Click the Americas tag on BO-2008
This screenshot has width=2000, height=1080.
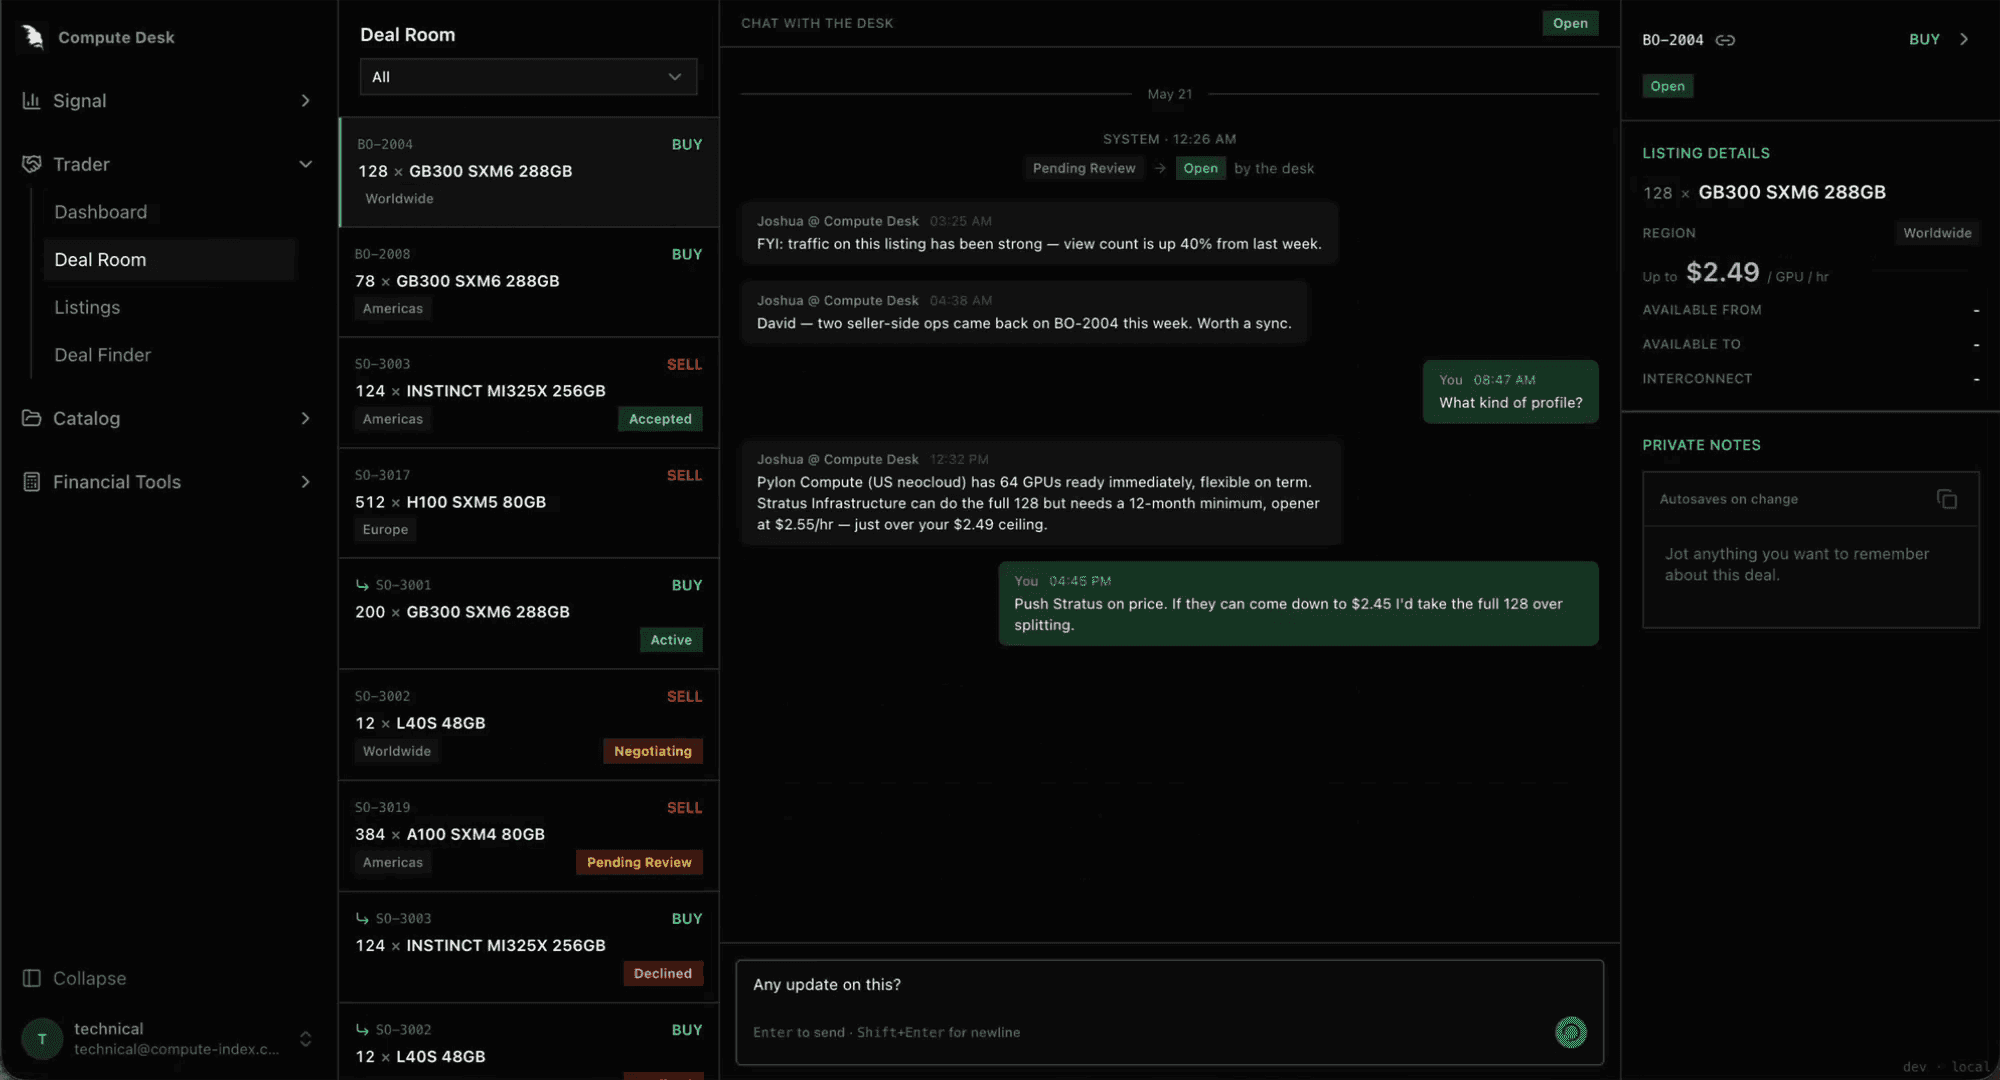392,309
